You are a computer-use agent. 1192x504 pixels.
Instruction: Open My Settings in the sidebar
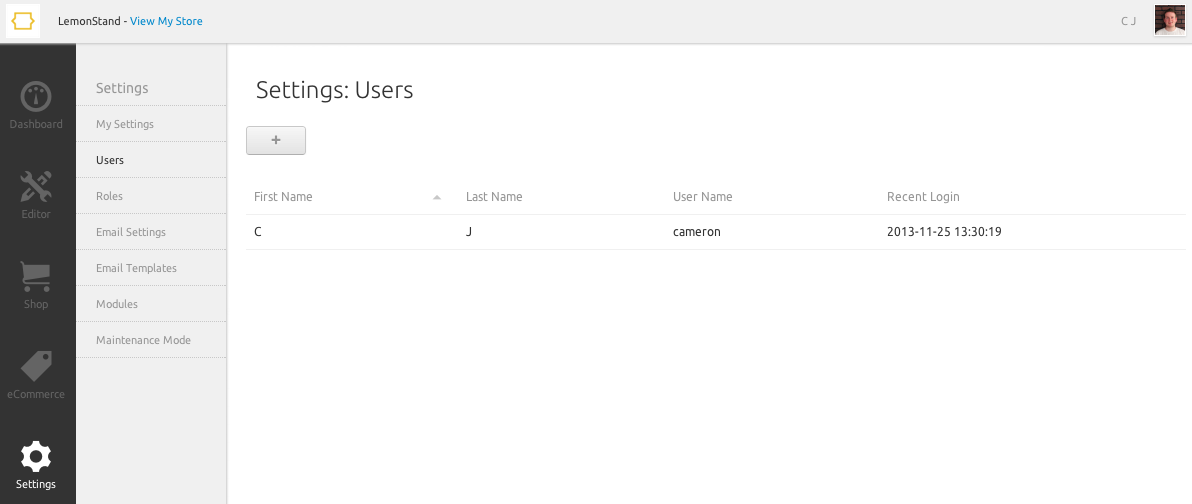point(151,124)
